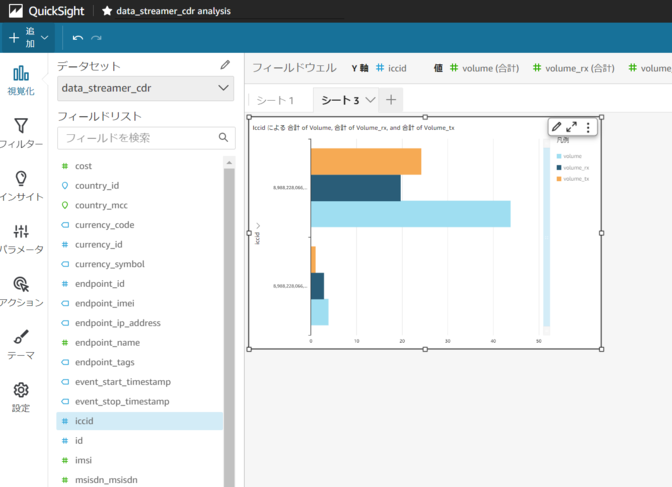Click the undo arrow in toolbar
The height and width of the screenshot is (487, 672).
click(x=78, y=38)
